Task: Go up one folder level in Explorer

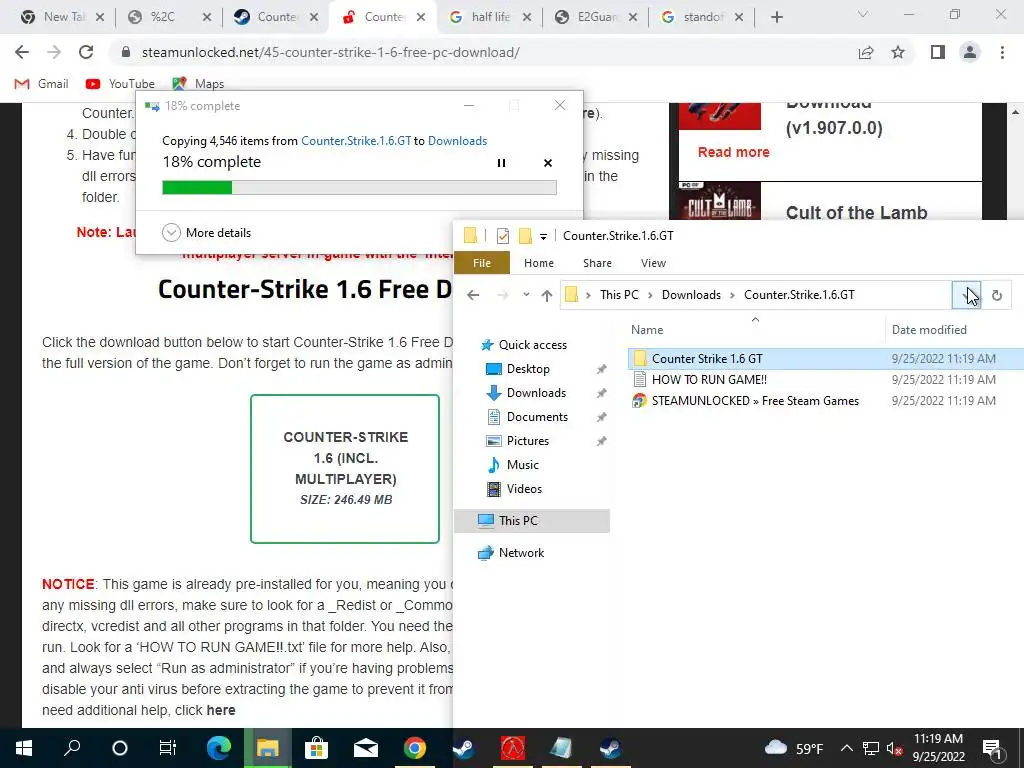Action: coord(547,295)
